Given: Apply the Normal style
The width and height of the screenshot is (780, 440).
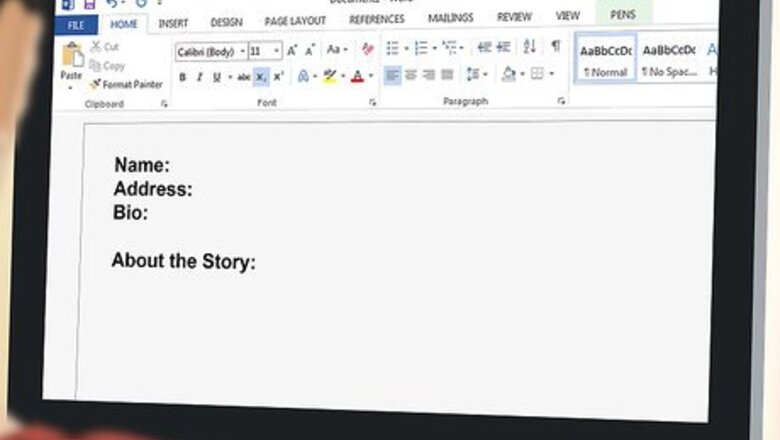Looking at the screenshot, I should pos(606,59).
